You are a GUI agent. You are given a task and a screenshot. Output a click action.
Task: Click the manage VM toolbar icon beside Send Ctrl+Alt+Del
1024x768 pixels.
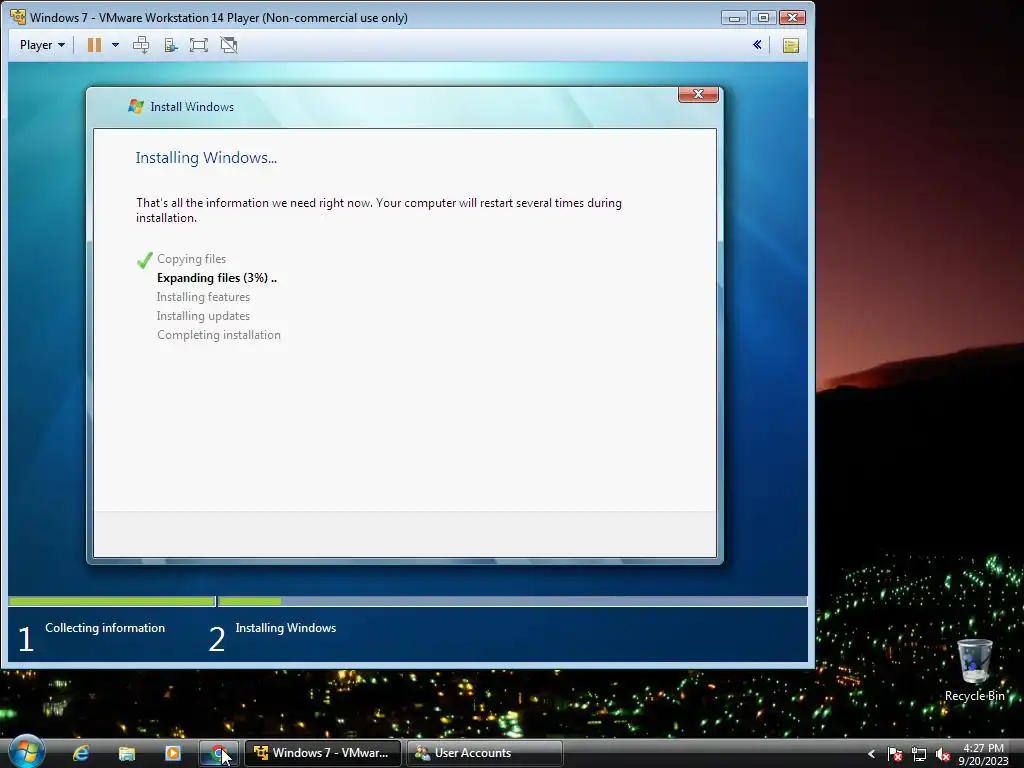point(170,45)
